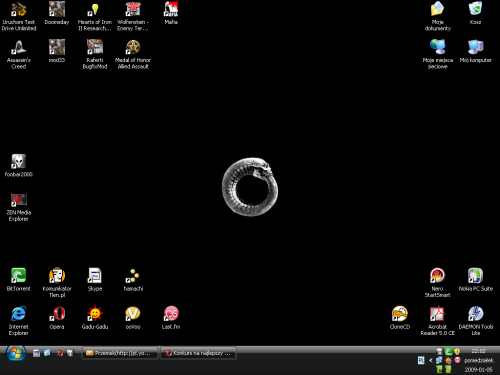Launch the Doomsday desktop shortcut
Viewport: 500px width, 375px height.
point(57,13)
